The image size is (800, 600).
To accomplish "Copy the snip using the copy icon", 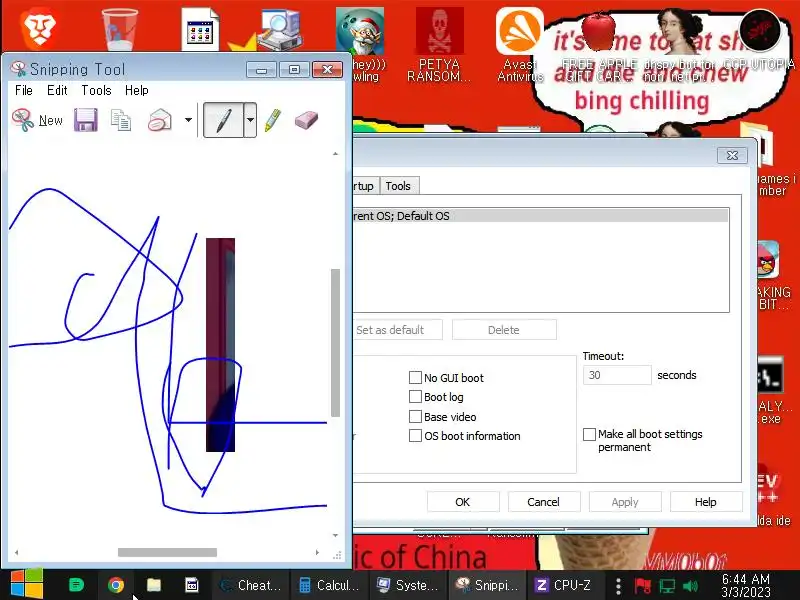I will point(121,120).
